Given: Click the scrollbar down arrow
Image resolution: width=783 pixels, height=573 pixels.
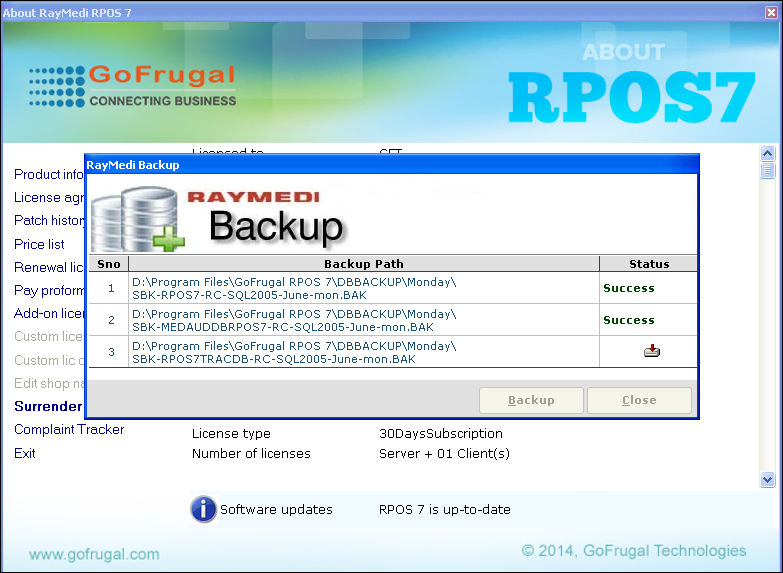Looking at the screenshot, I should point(768,480).
